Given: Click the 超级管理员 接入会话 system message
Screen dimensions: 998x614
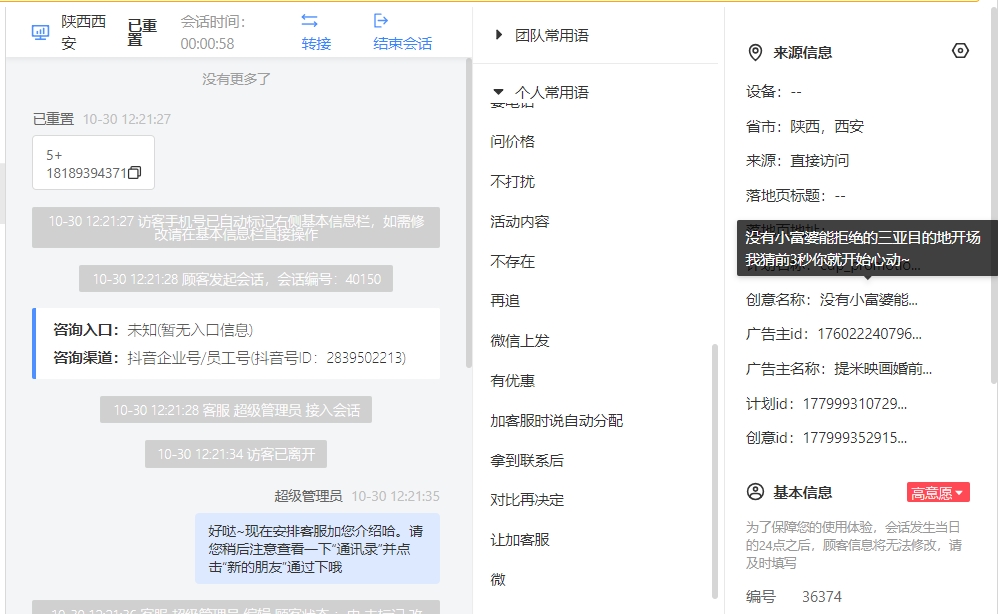Looking at the screenshot, I should tap(236, 410).
